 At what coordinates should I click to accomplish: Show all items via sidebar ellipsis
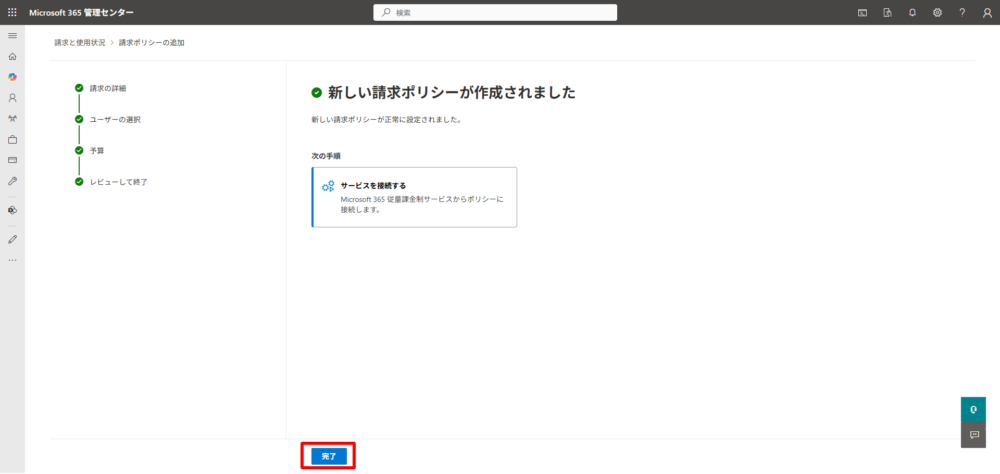[12, 260]
